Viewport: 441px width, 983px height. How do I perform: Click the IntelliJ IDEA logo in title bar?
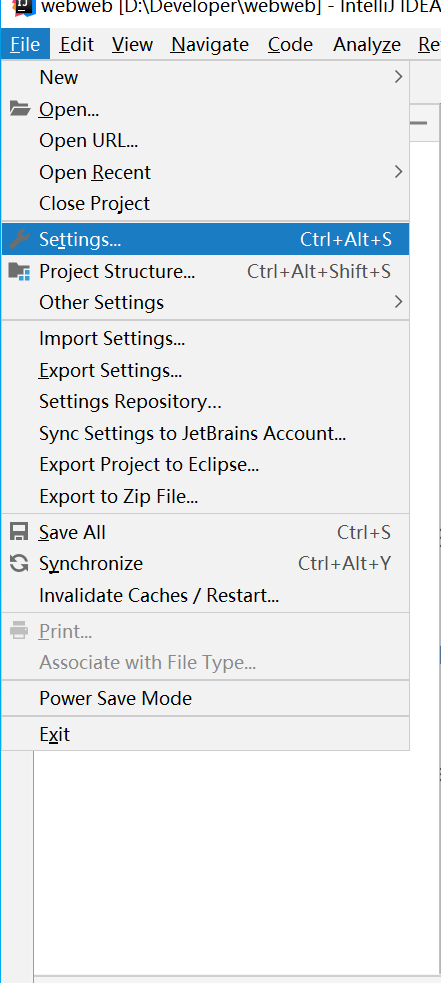[x=20, y=8]
